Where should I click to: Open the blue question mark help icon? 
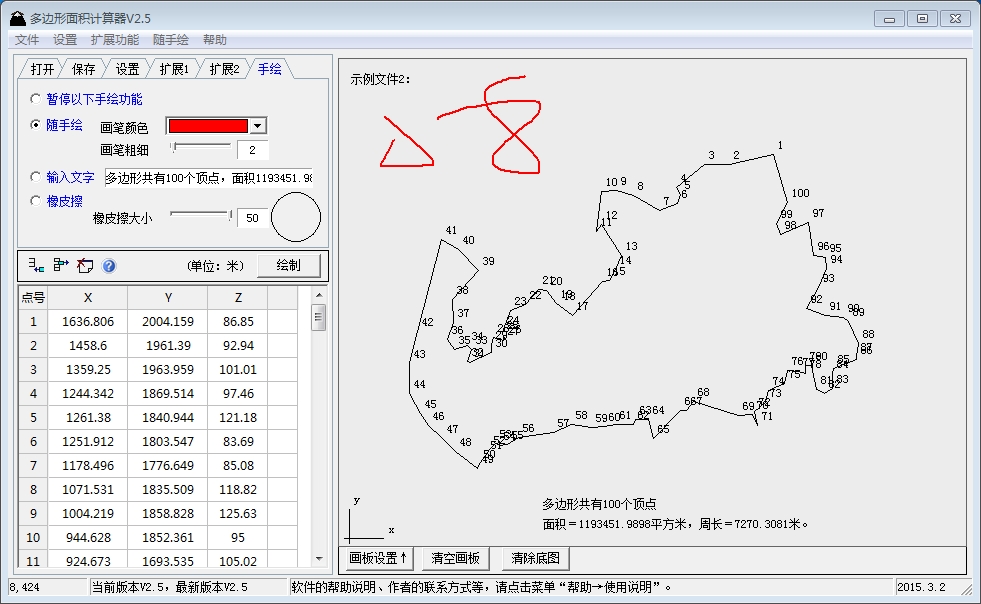109,266
